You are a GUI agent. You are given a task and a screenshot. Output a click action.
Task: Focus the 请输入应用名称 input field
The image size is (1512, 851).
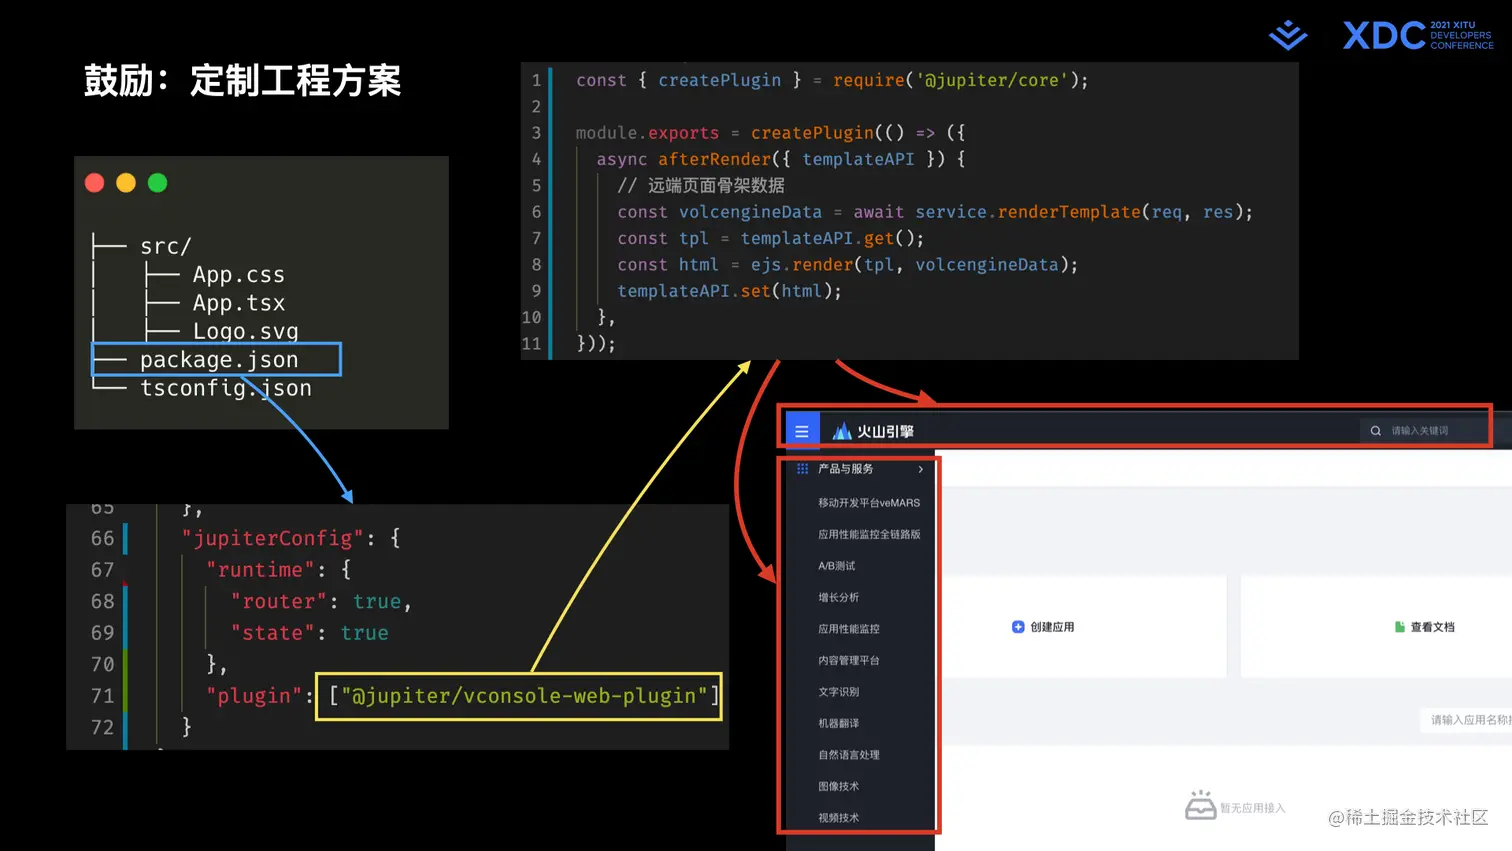[x=1466, y=720]
